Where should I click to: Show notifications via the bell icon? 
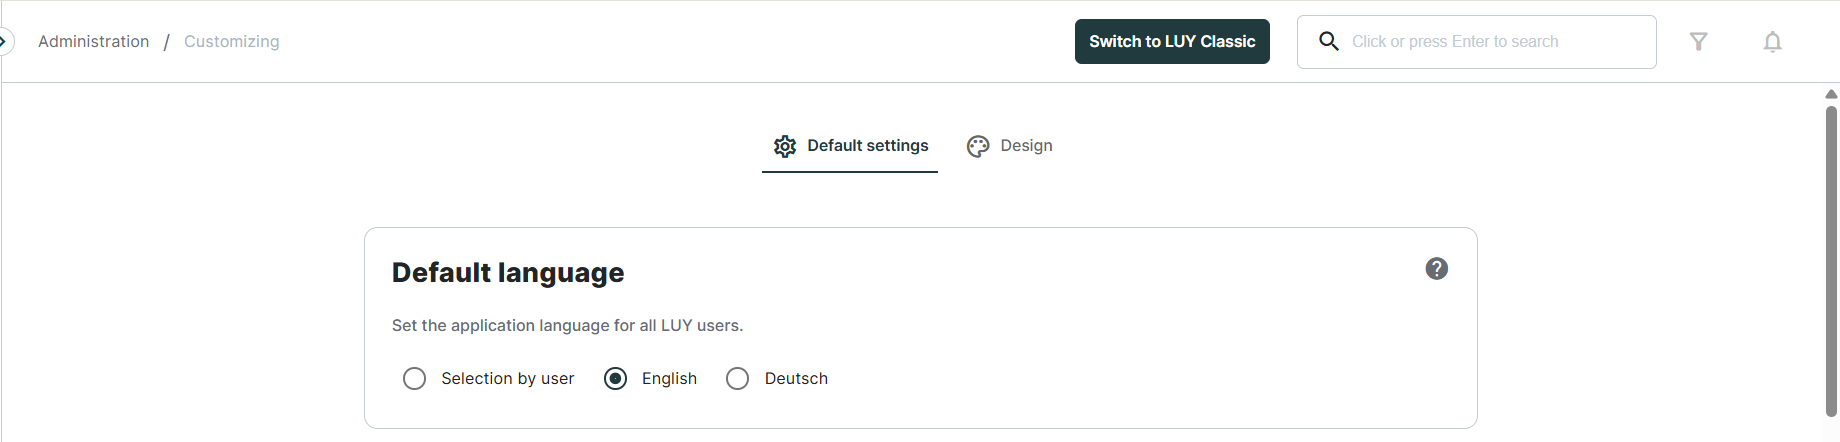[1772, 42]
